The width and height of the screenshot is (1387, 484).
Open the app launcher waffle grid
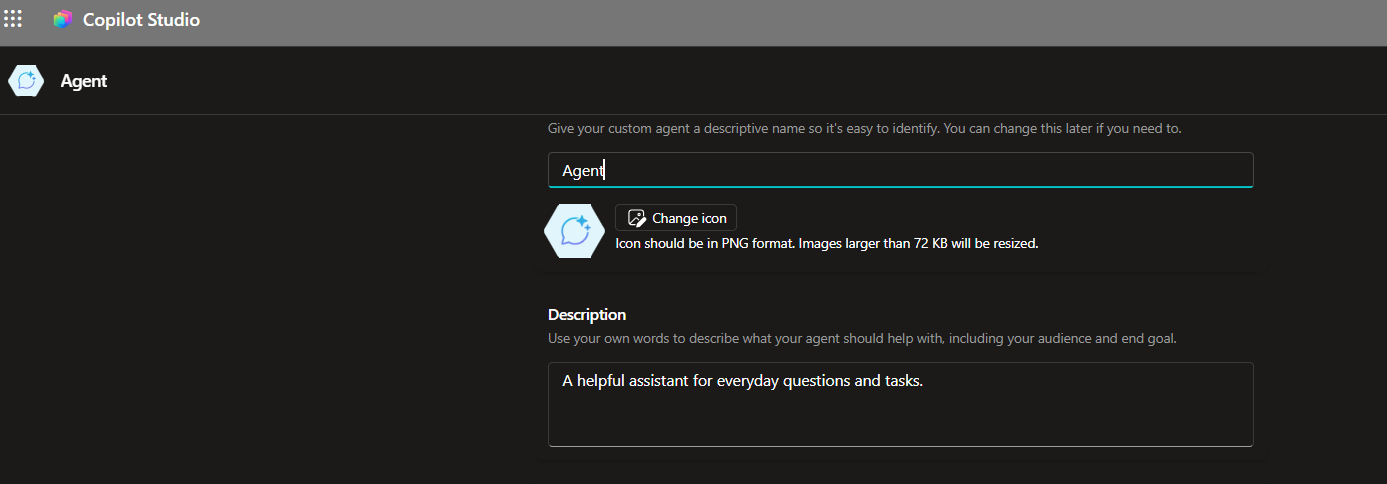coord(13,19)
